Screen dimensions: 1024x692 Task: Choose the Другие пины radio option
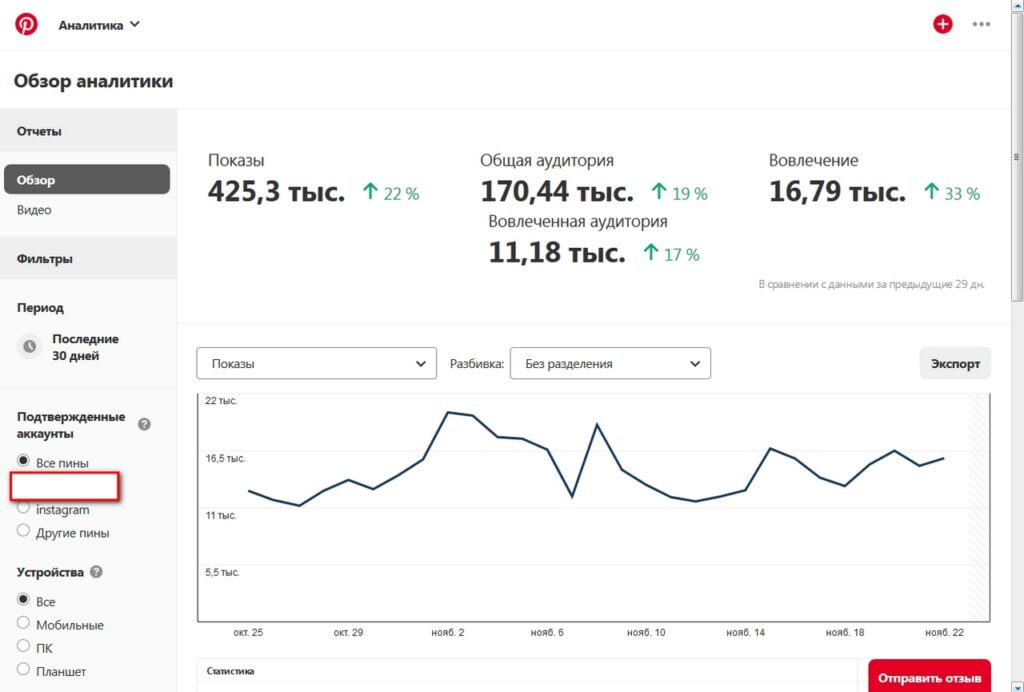point(24,531)
